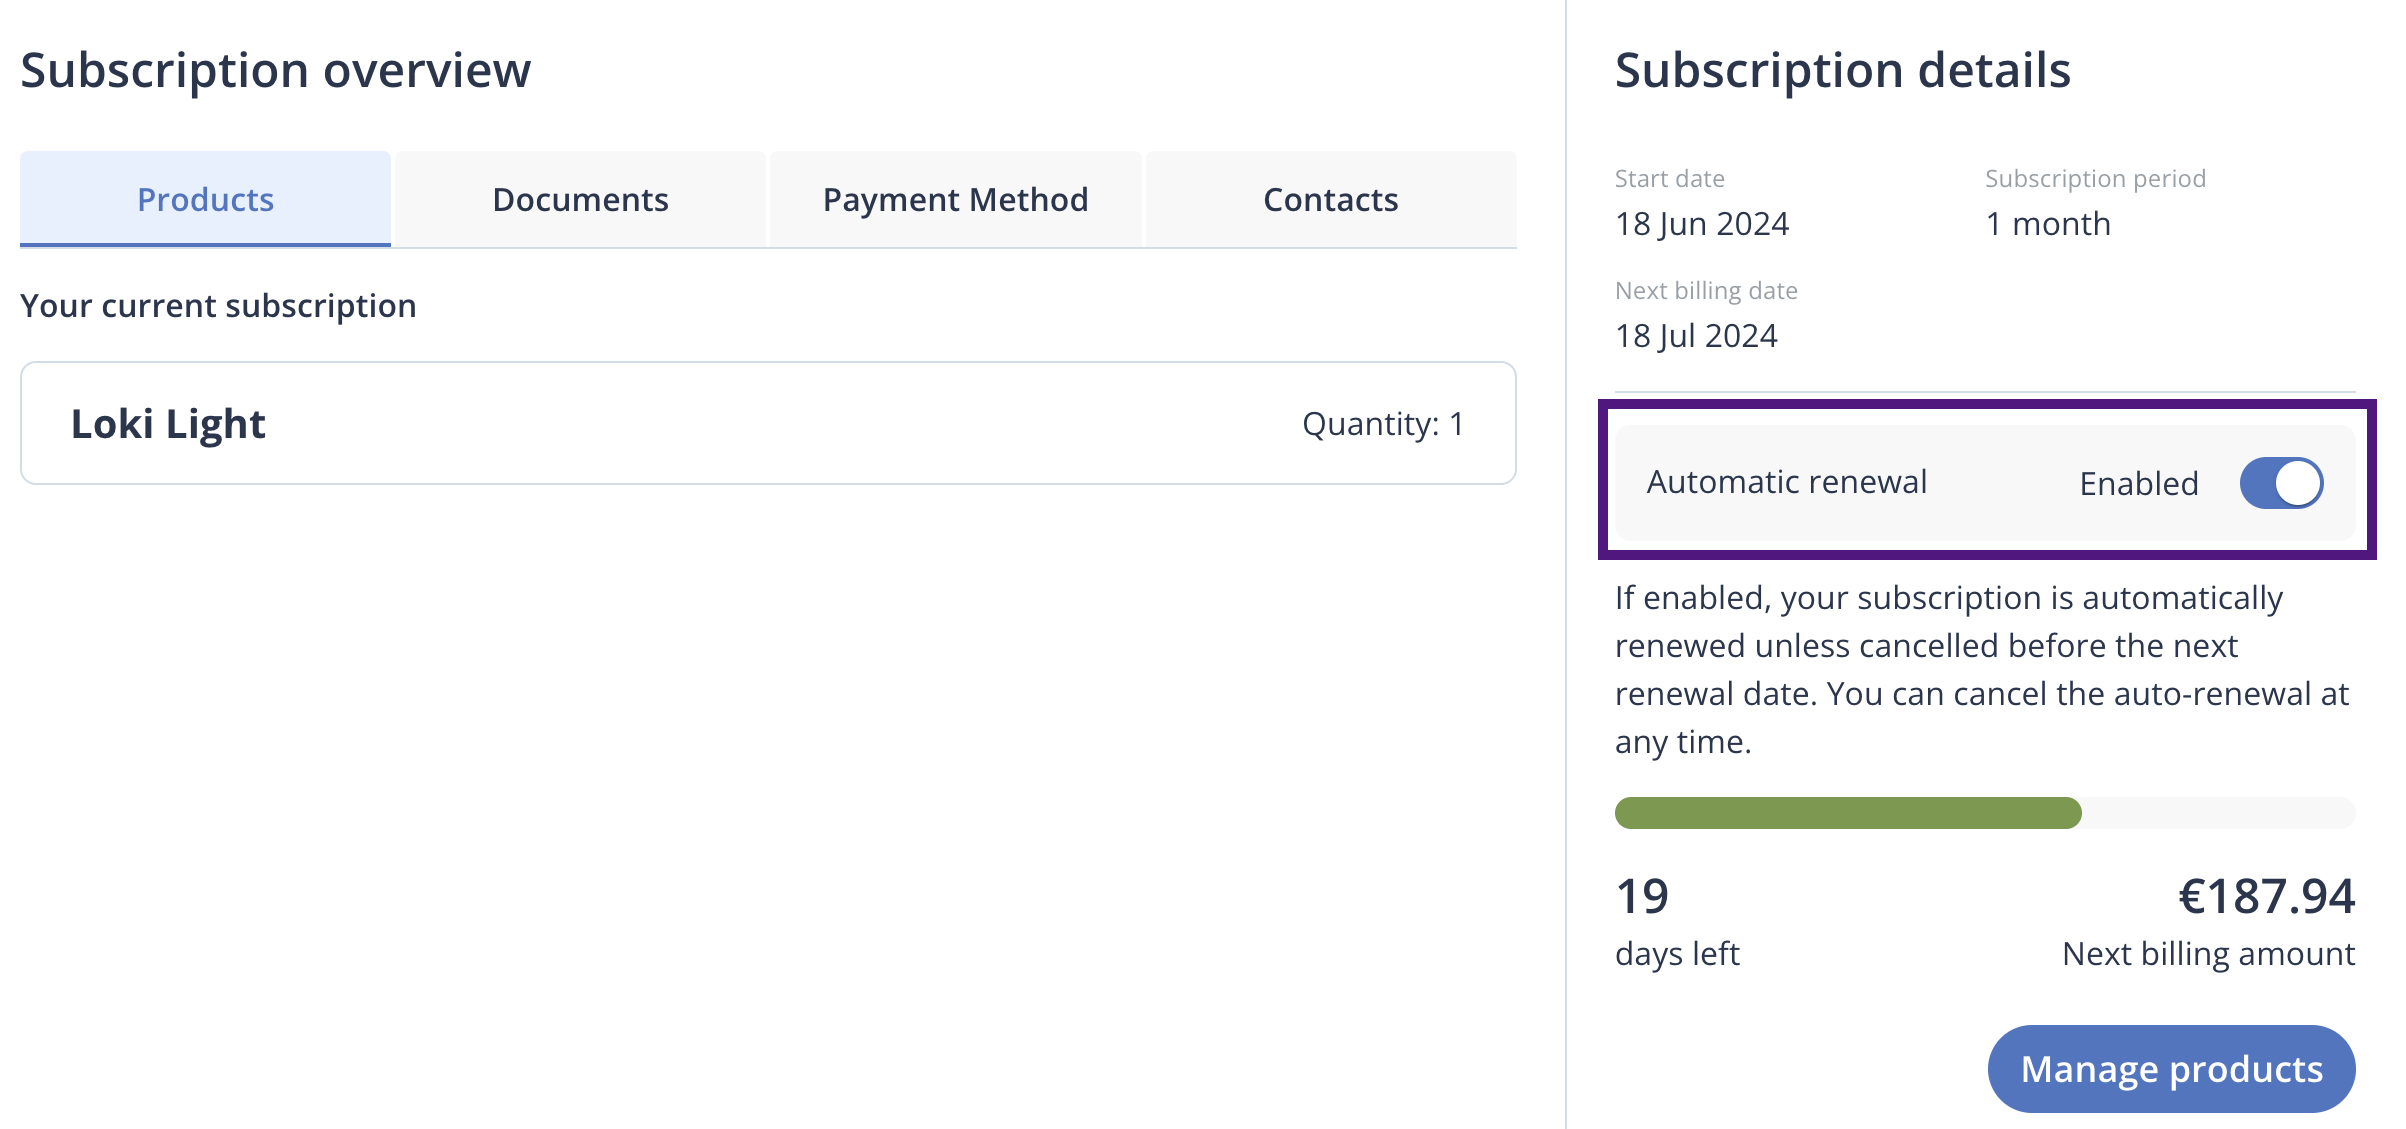Go to the Contacts tab

[x=1330, y=200]
